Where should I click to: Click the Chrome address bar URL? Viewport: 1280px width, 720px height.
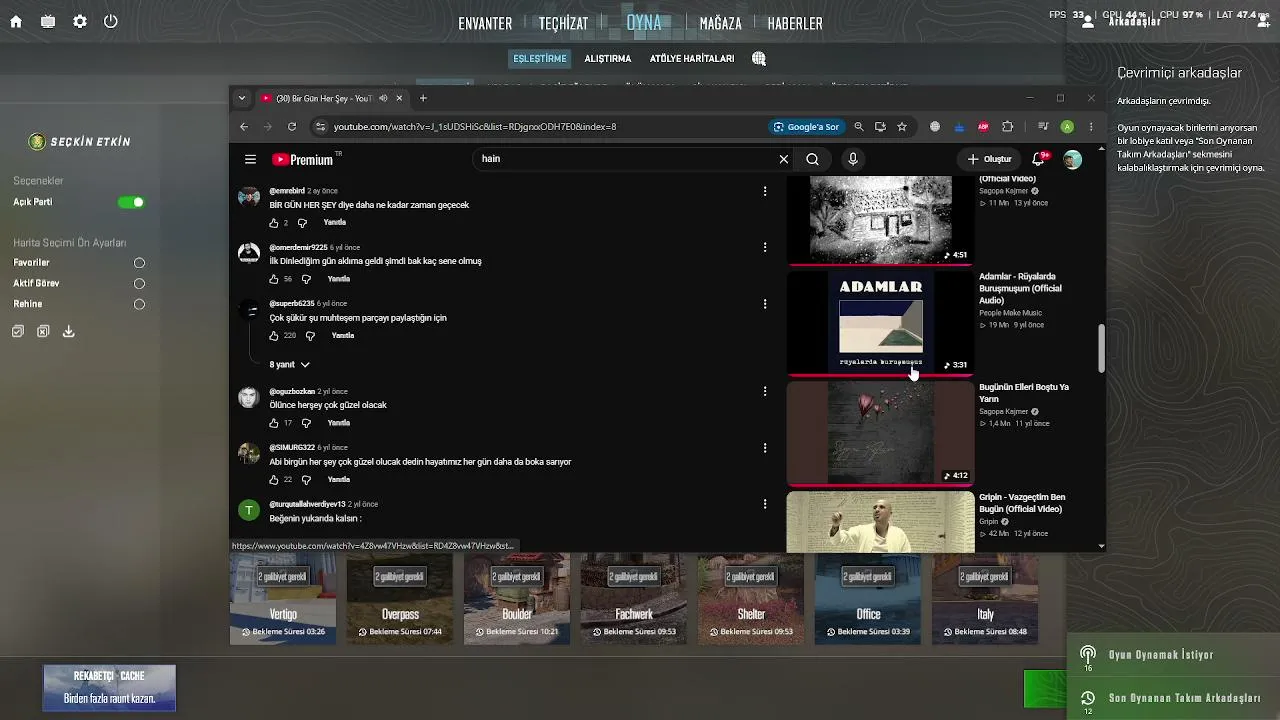[475, 127]
